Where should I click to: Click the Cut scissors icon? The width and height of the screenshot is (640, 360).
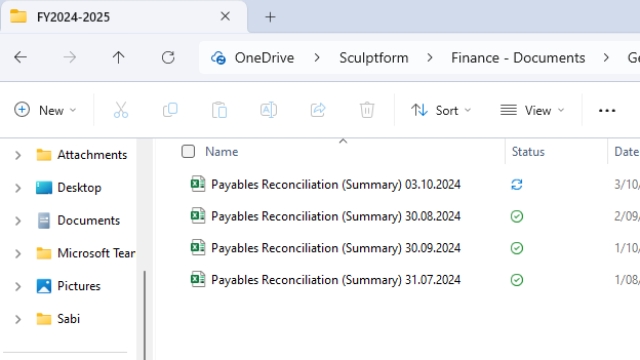121,110
